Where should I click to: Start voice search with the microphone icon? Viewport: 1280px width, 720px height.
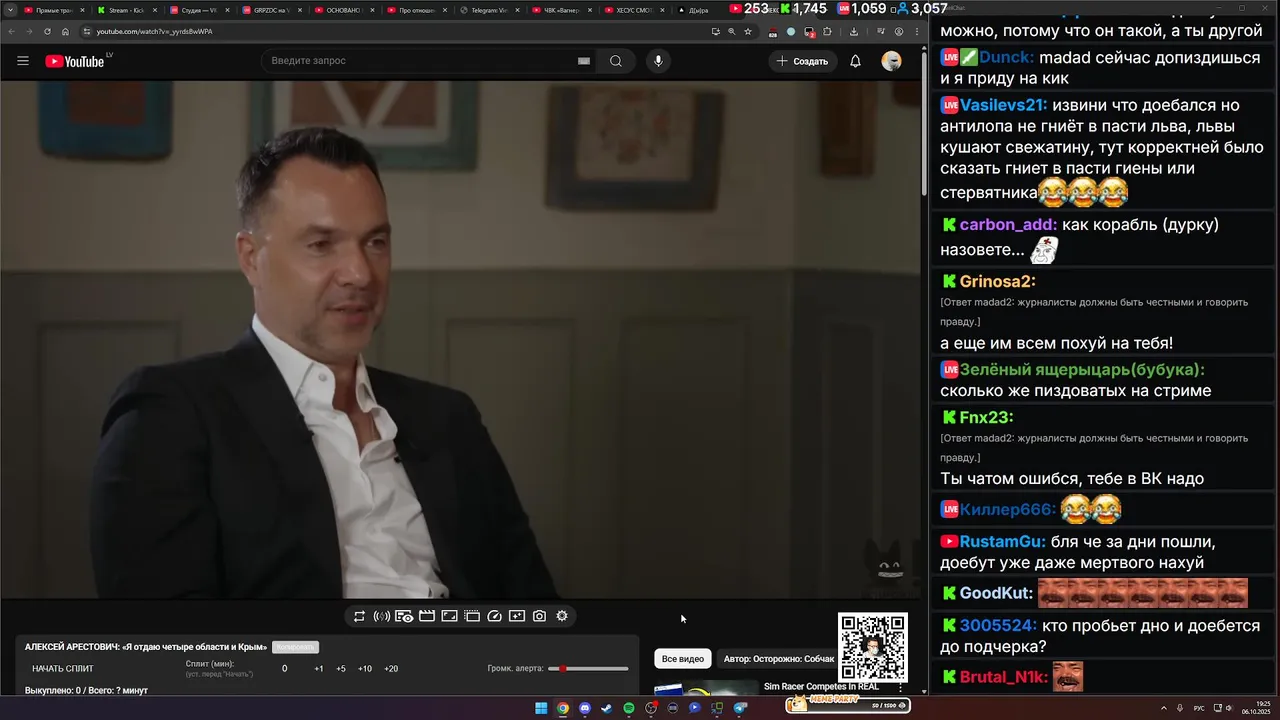tap(658, 61)
